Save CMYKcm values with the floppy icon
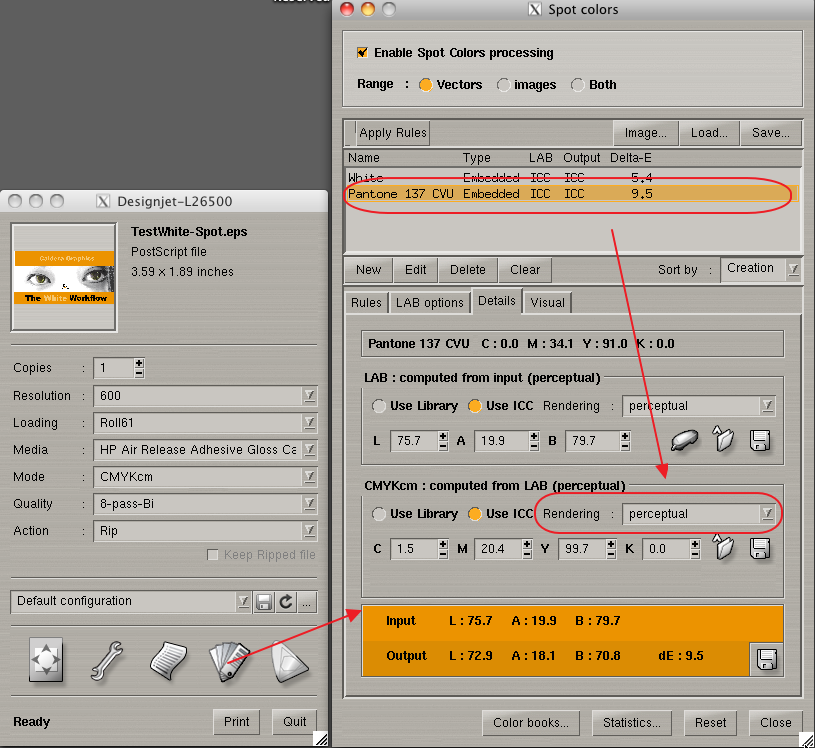This screenshot has height=748, width=815. click(x=759, y=548)
